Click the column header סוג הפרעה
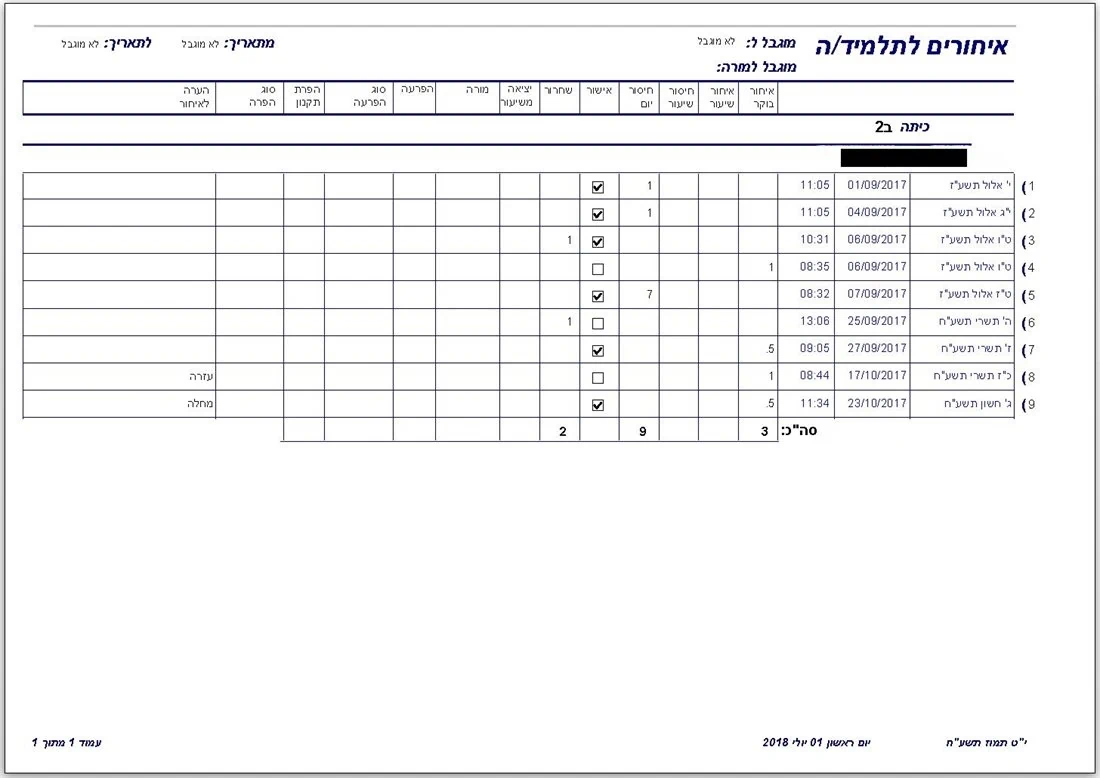The height and width of the screenshot is (778, 1100). point(370,96)
